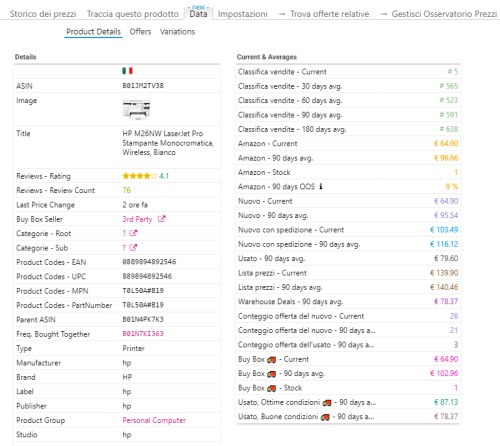This screenshot has width=500, height=446.
Task: Click external link icon next to 3rd Party
Action: 162,219
